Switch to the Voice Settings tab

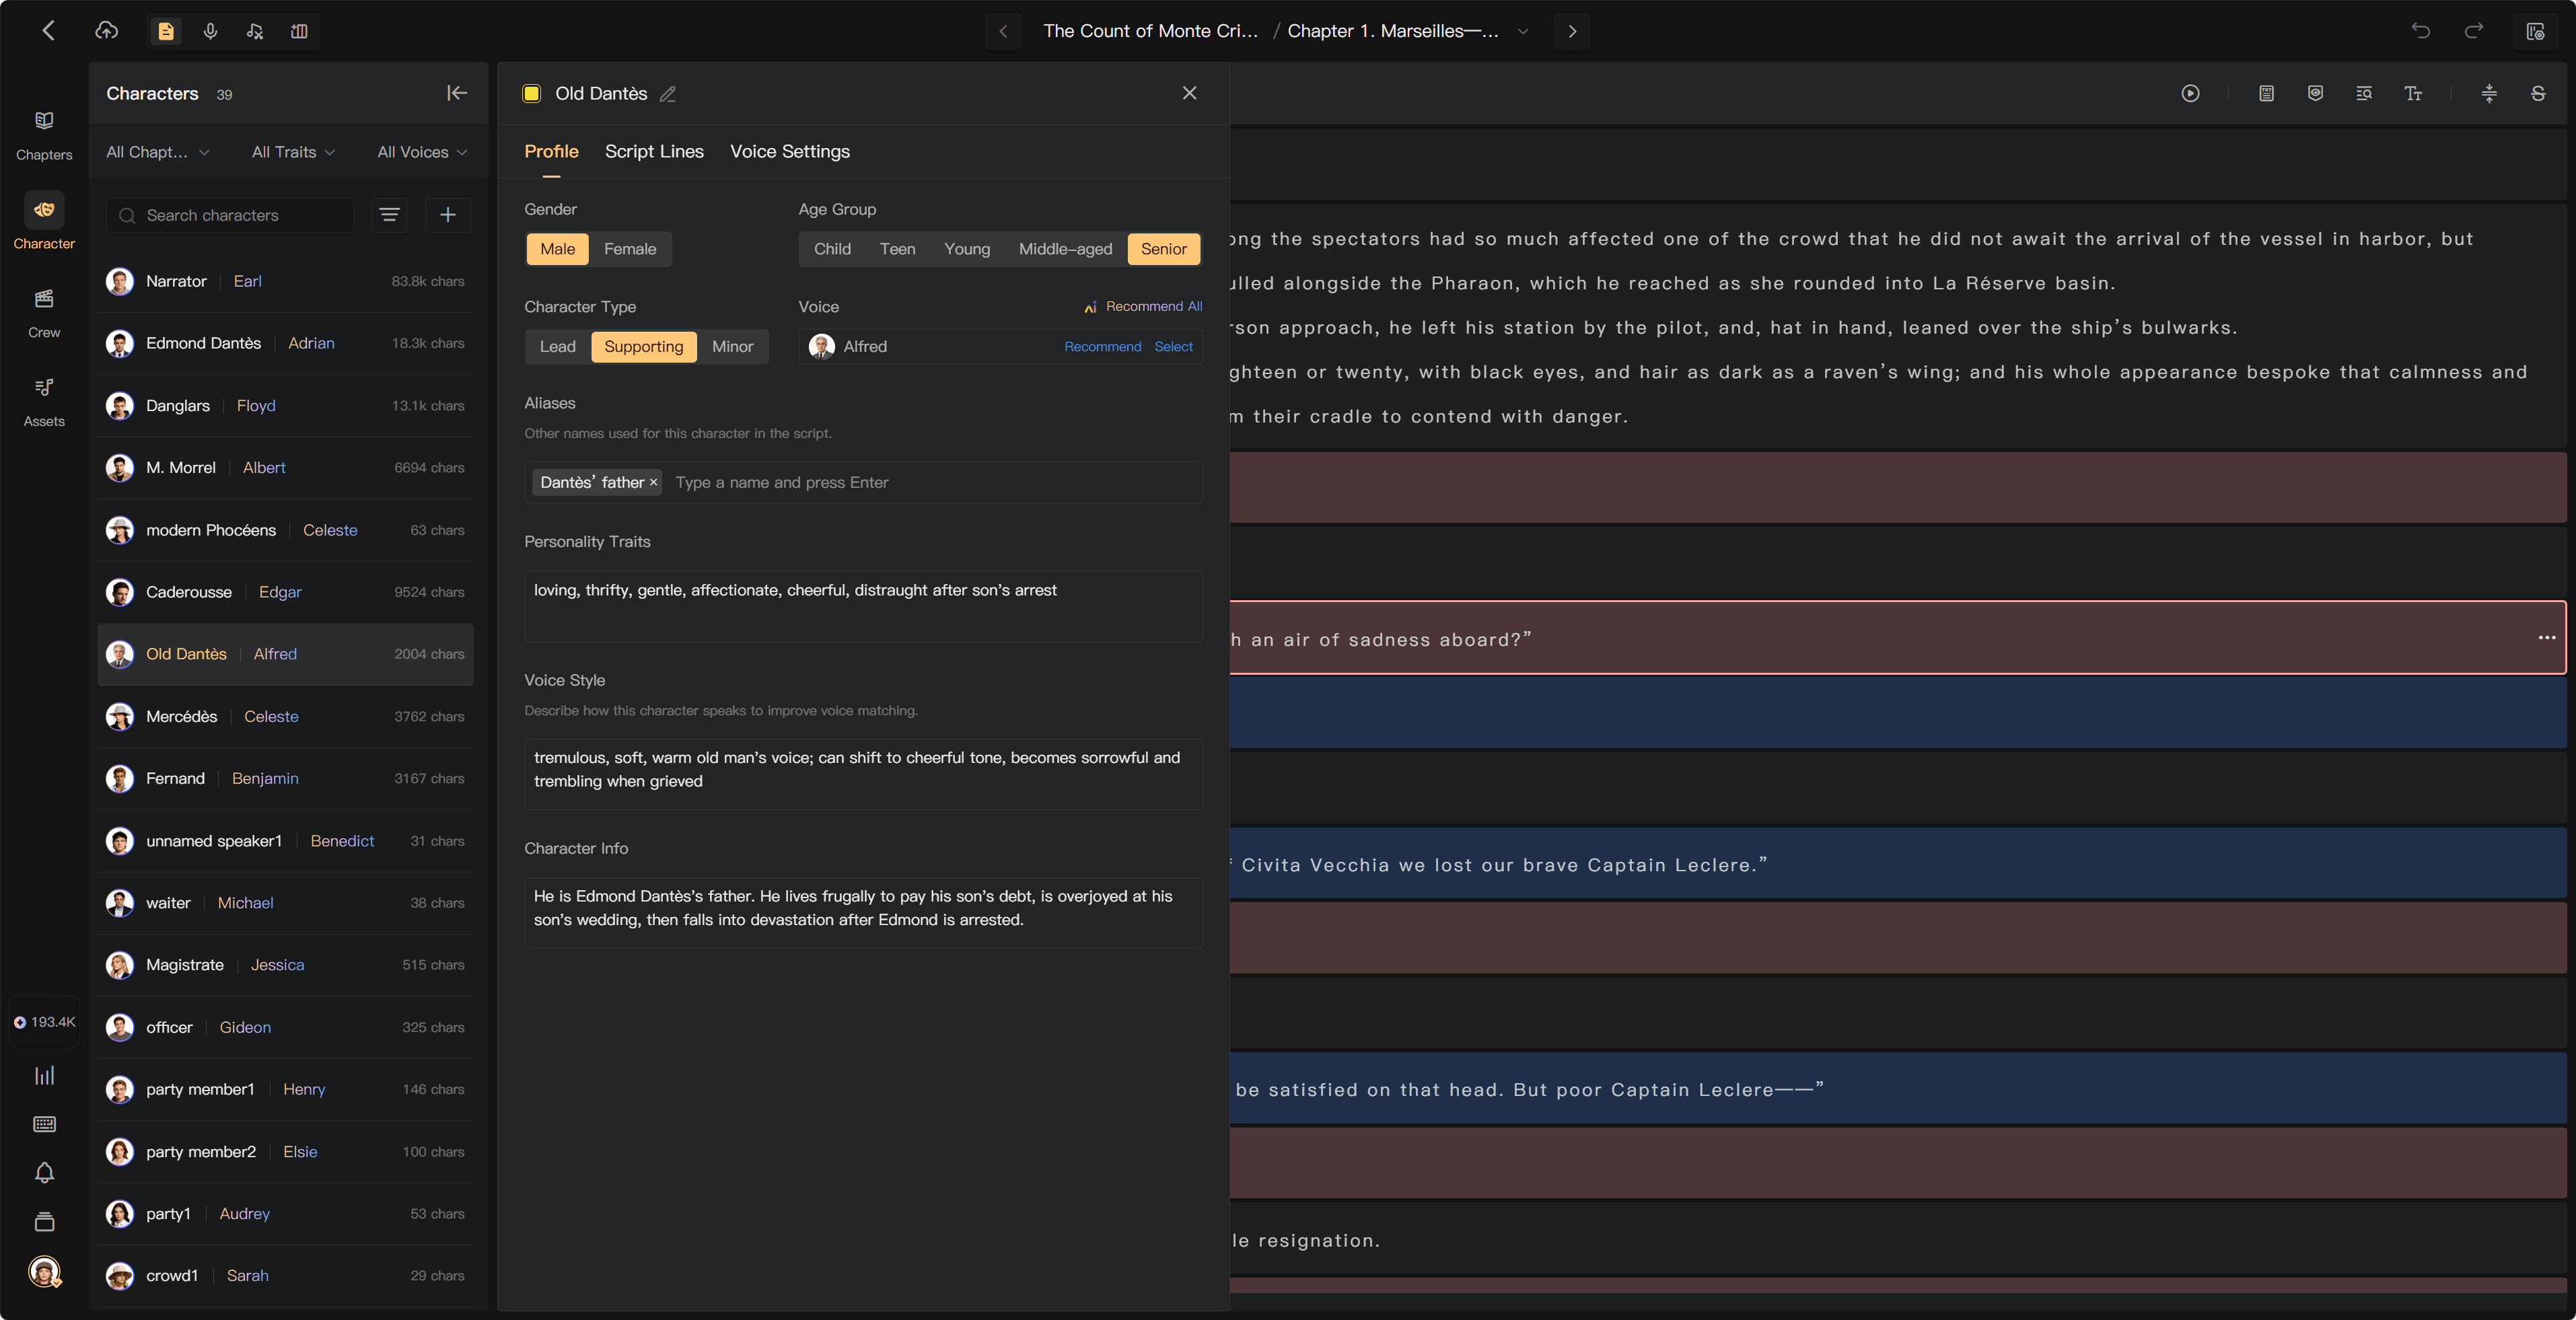(x=790, y=151)
